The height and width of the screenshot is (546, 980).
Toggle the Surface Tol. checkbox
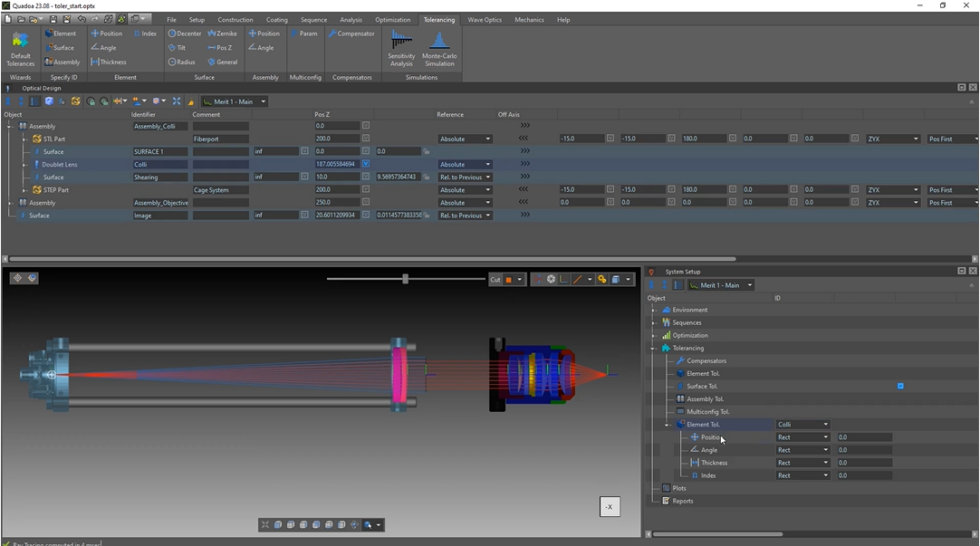(900, 386)
